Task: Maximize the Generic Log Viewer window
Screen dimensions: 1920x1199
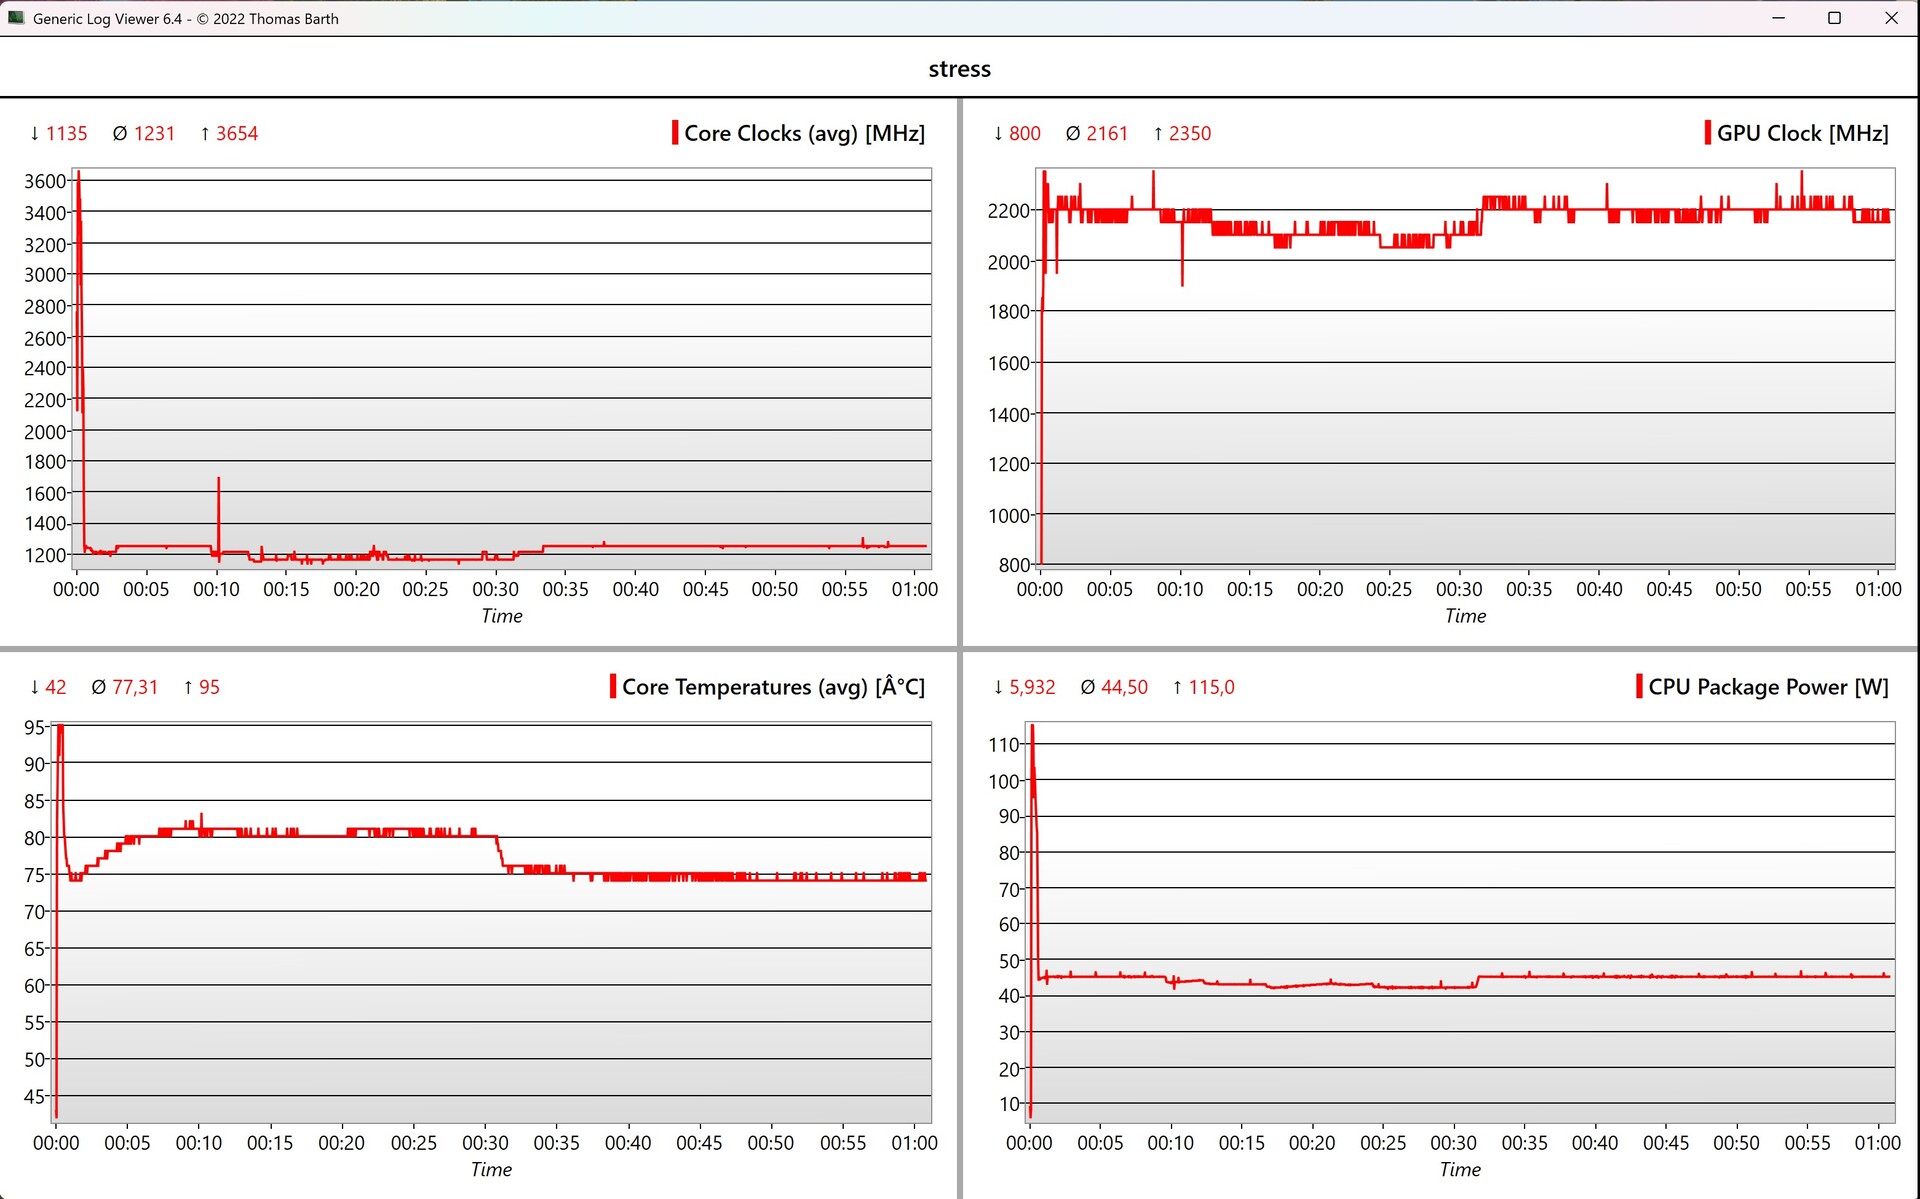Action: point(1834,18)
